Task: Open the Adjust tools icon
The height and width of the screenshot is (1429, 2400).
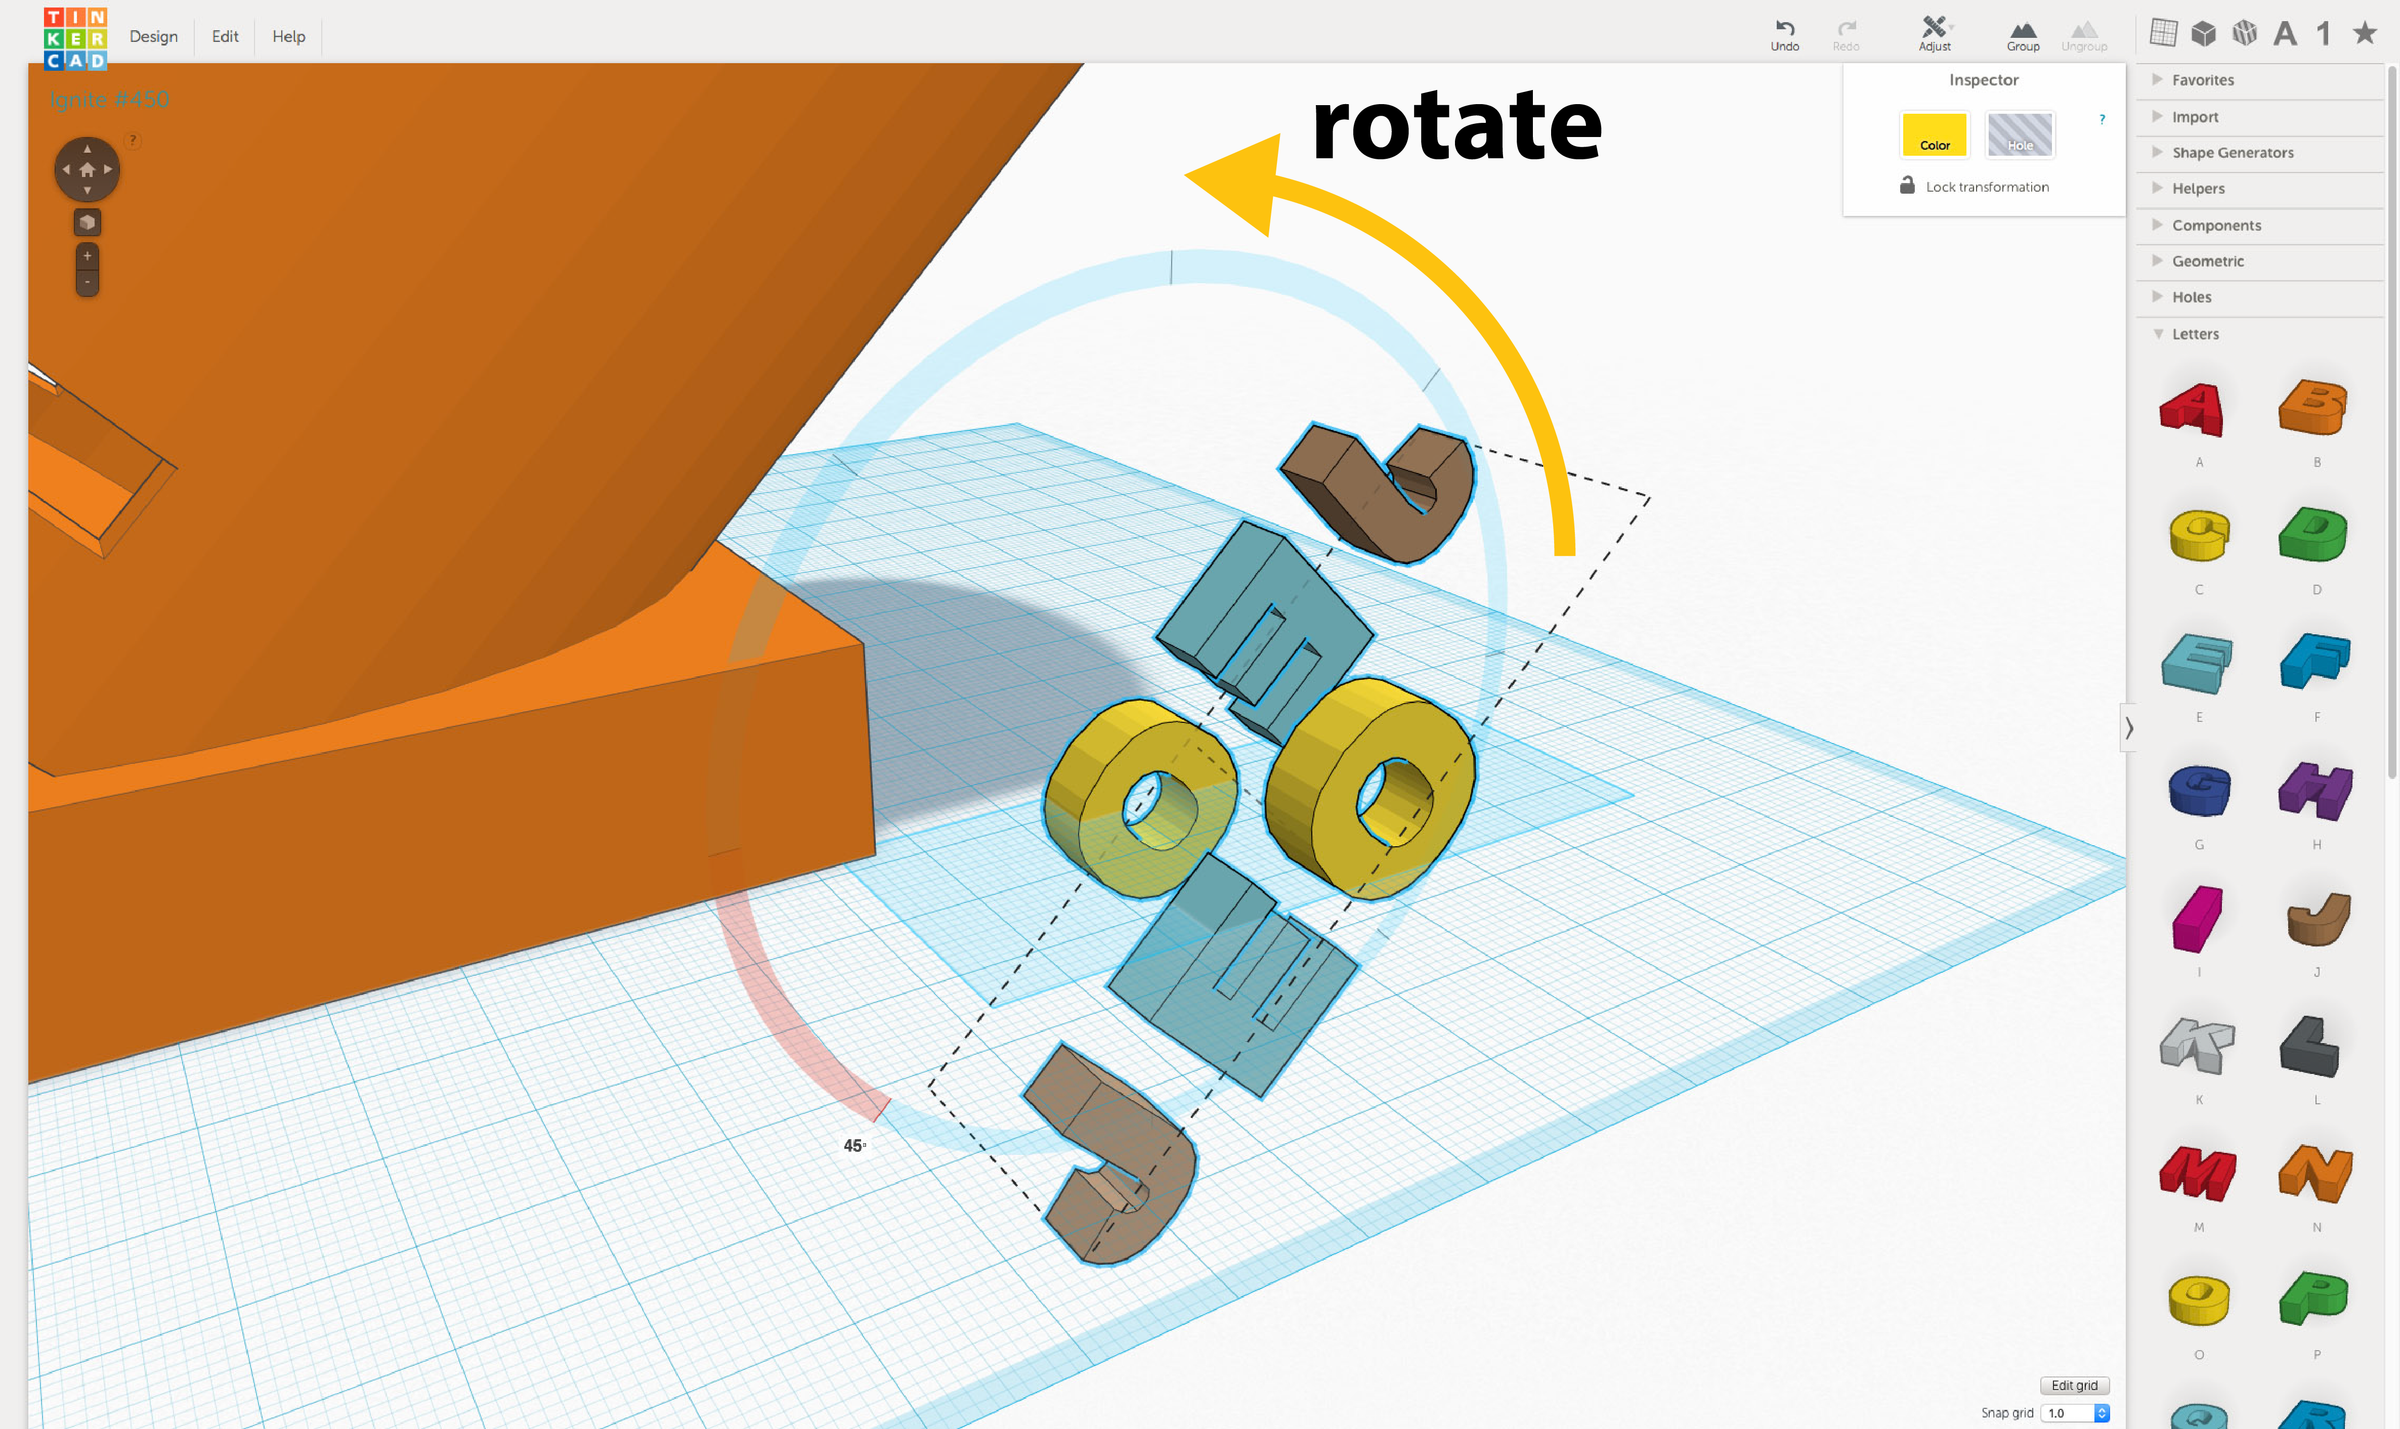Action: coord(1934,28)
